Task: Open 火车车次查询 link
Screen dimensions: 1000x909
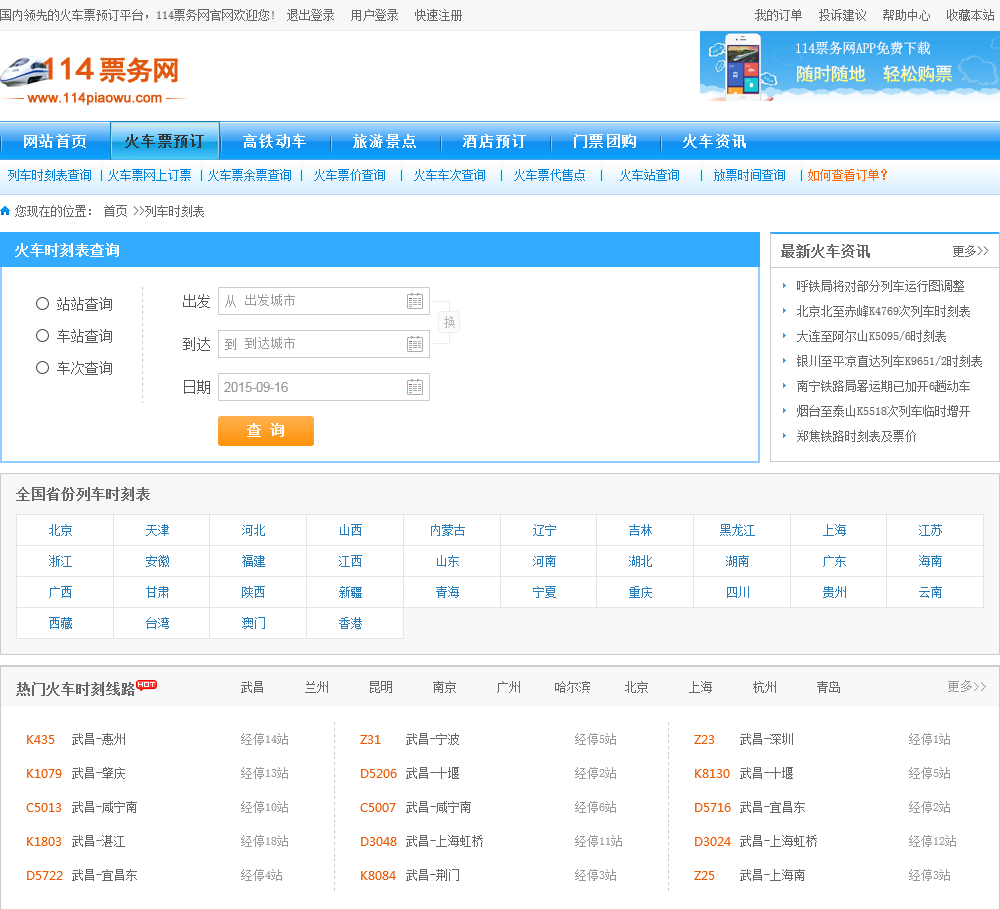Action: 450,175
